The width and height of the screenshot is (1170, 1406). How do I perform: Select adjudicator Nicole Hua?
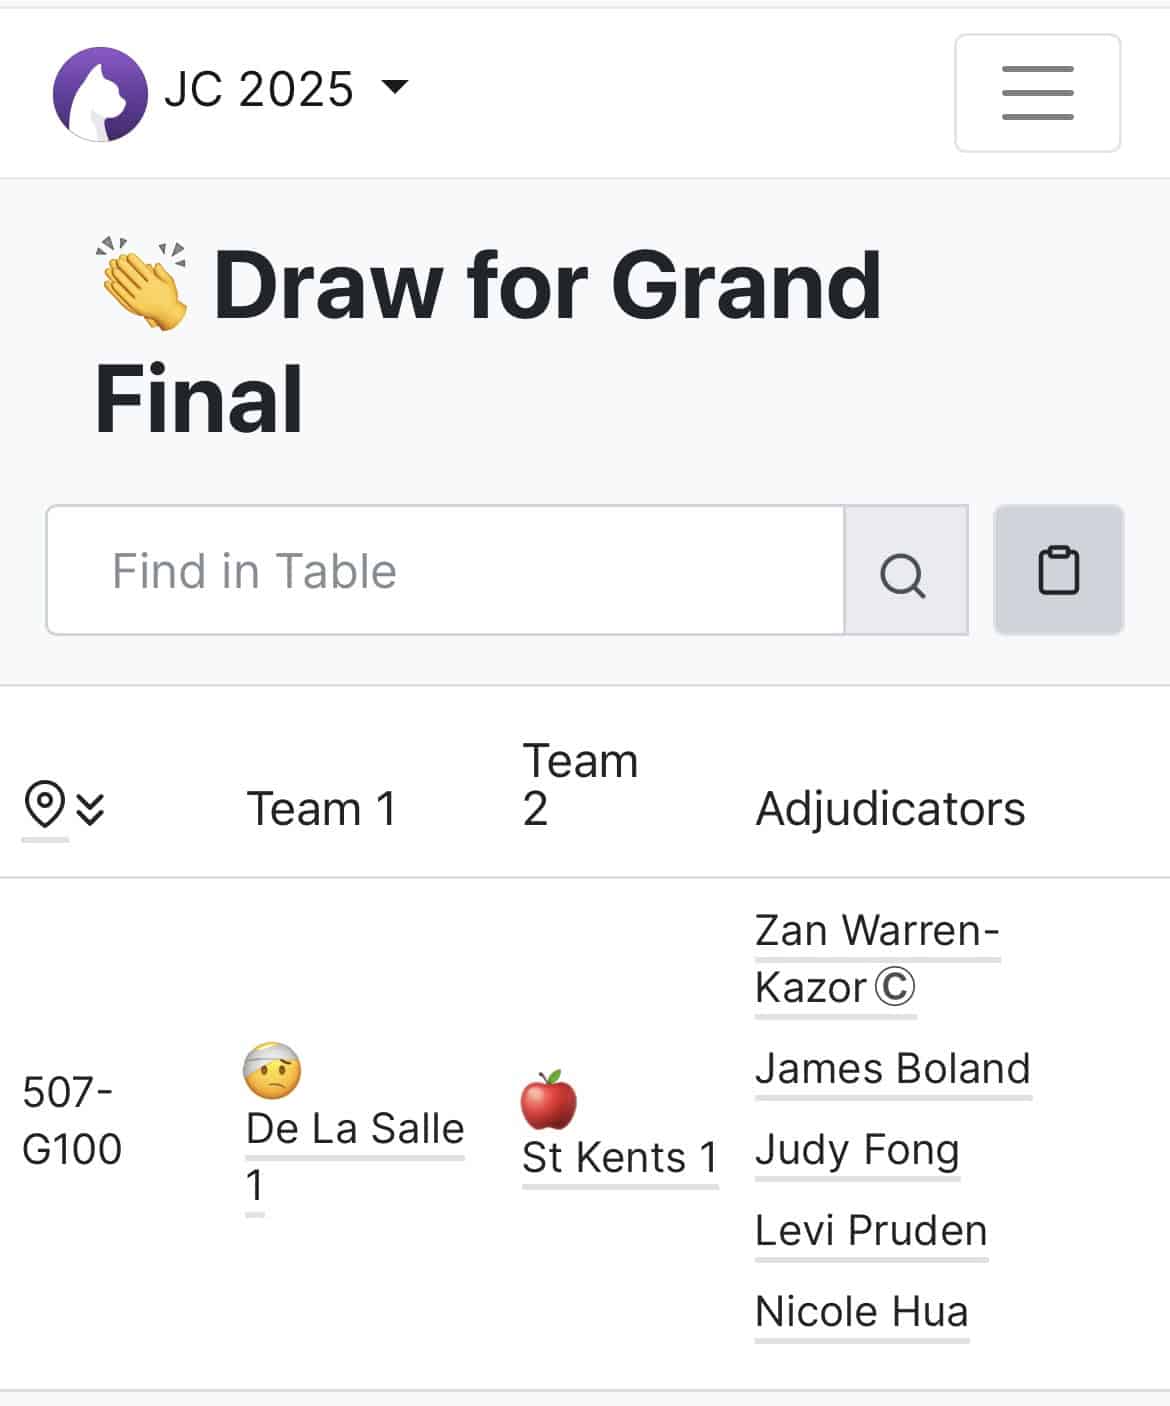862,1311
